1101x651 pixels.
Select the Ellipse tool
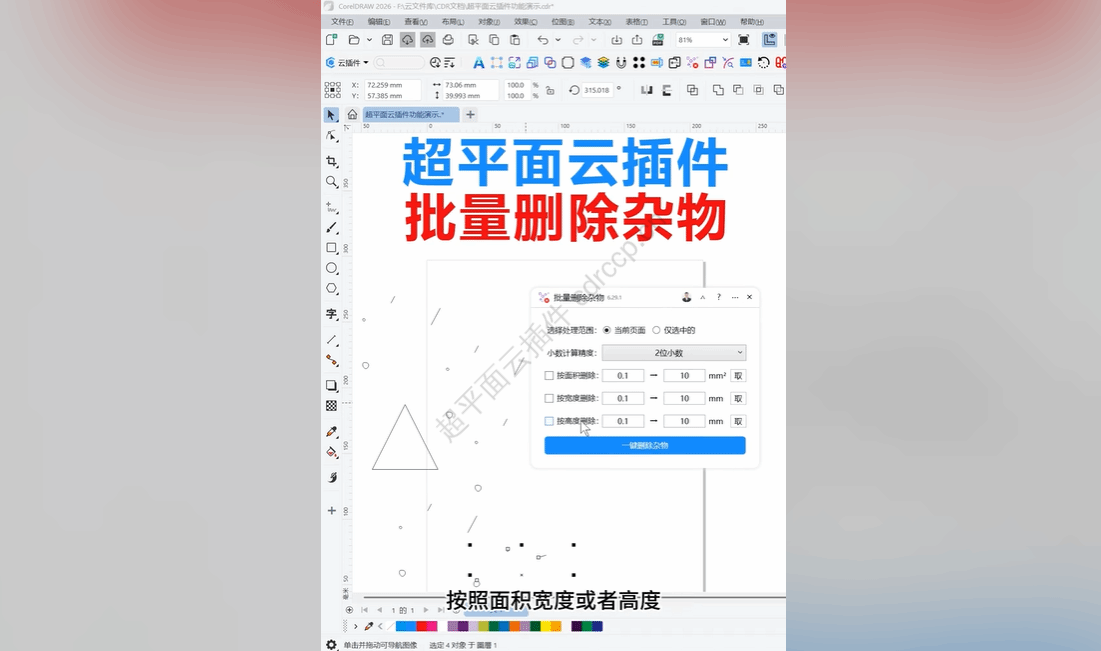[331, 268]
